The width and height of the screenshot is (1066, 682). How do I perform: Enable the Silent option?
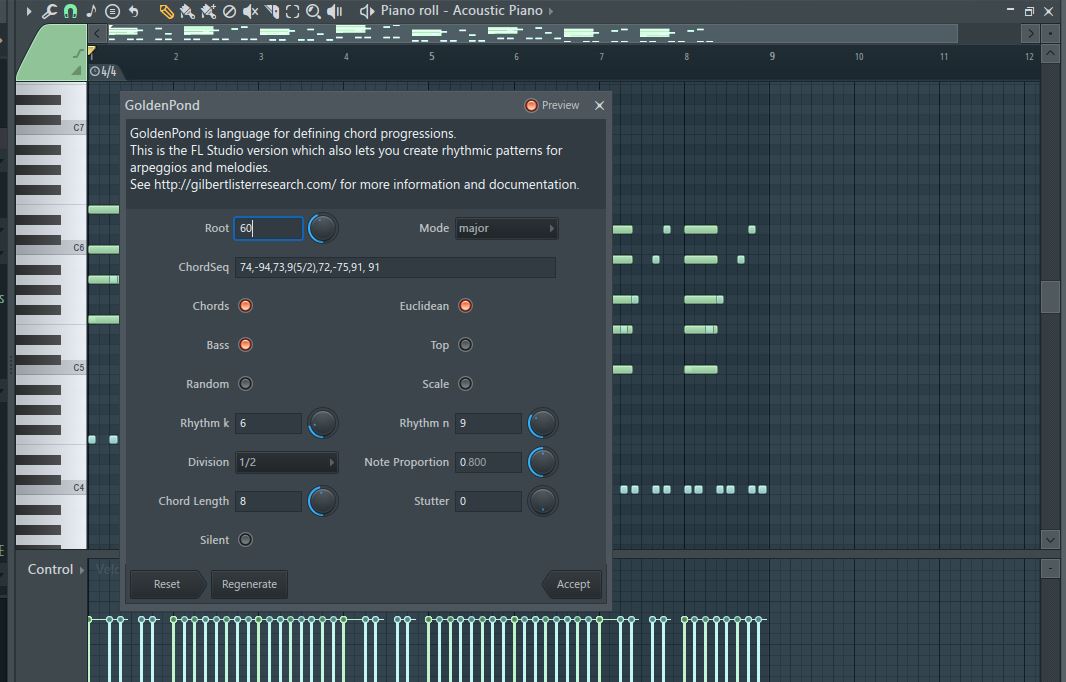pos(245,540)
